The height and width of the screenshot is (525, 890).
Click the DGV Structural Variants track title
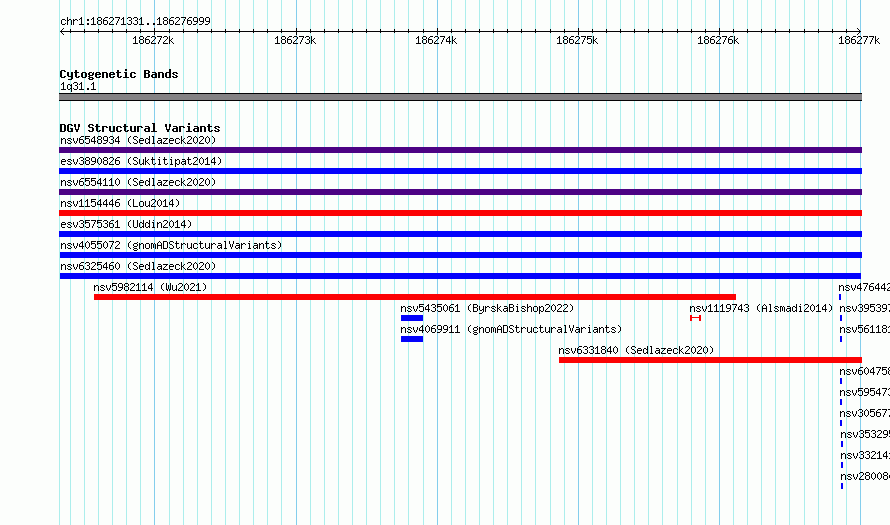coord(140,128)
